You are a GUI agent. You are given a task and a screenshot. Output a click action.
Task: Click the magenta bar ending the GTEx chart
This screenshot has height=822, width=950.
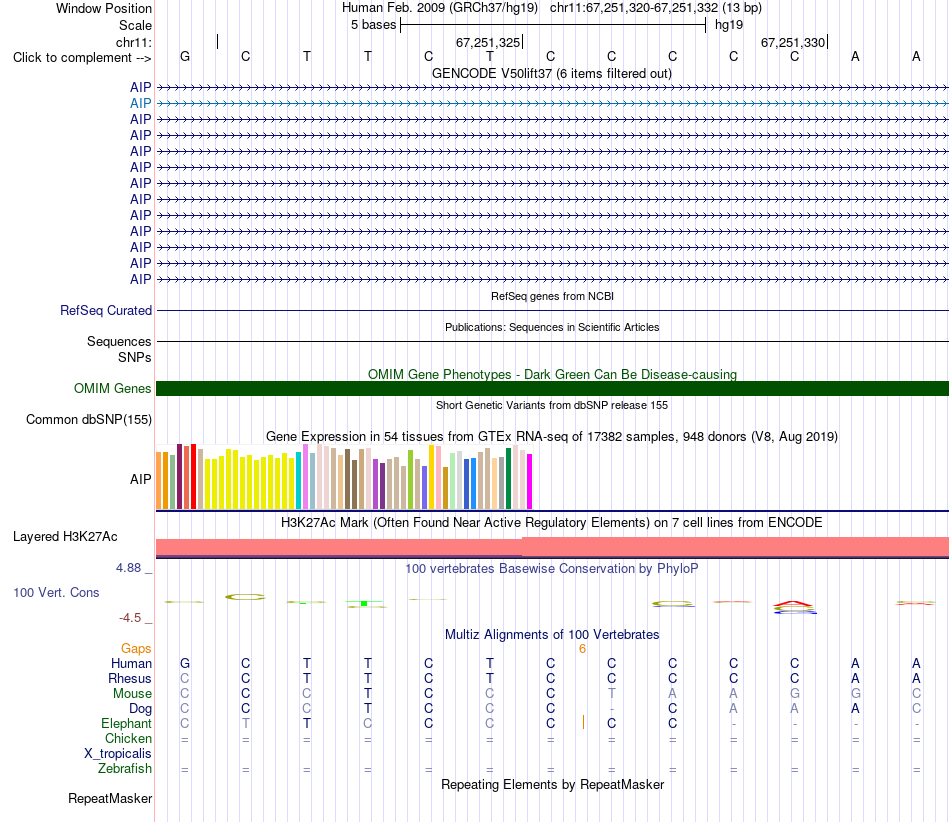pos(530,482)
